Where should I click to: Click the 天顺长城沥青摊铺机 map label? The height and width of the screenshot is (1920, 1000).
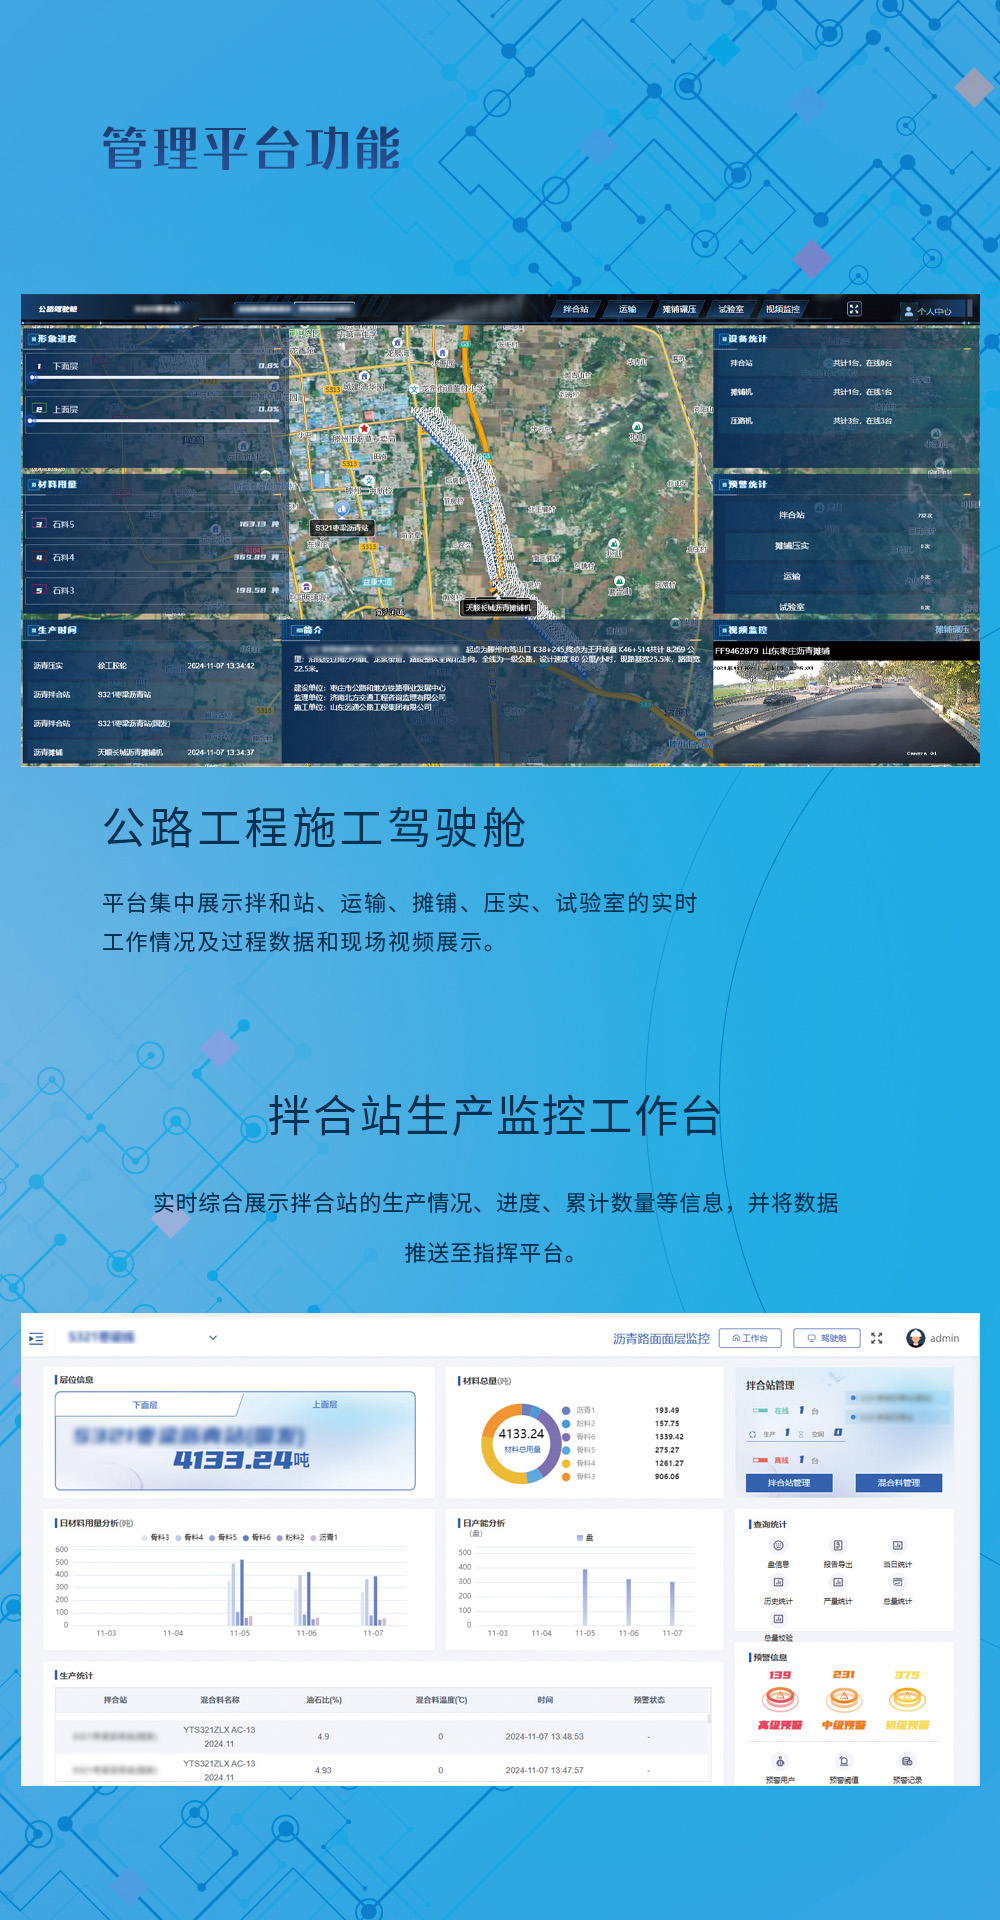[498, 607]
